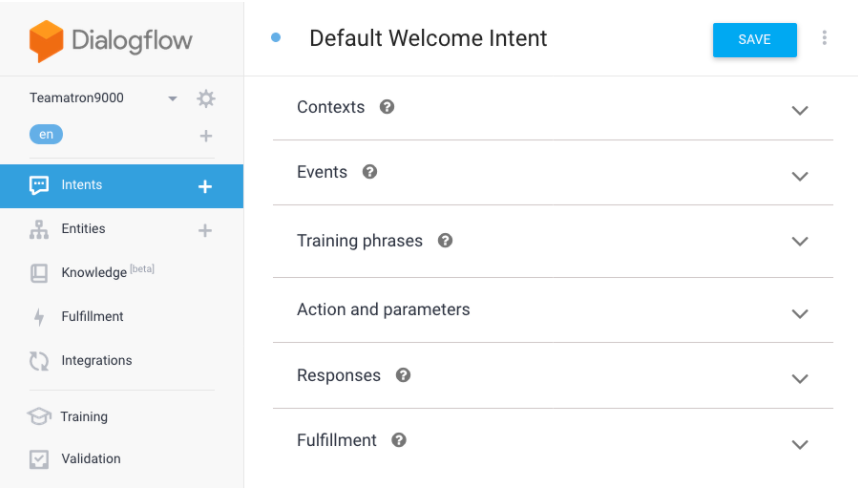This screenshot has height=490, width=858.
Task: Create new entity with plus icon
Action: [205, 230]
